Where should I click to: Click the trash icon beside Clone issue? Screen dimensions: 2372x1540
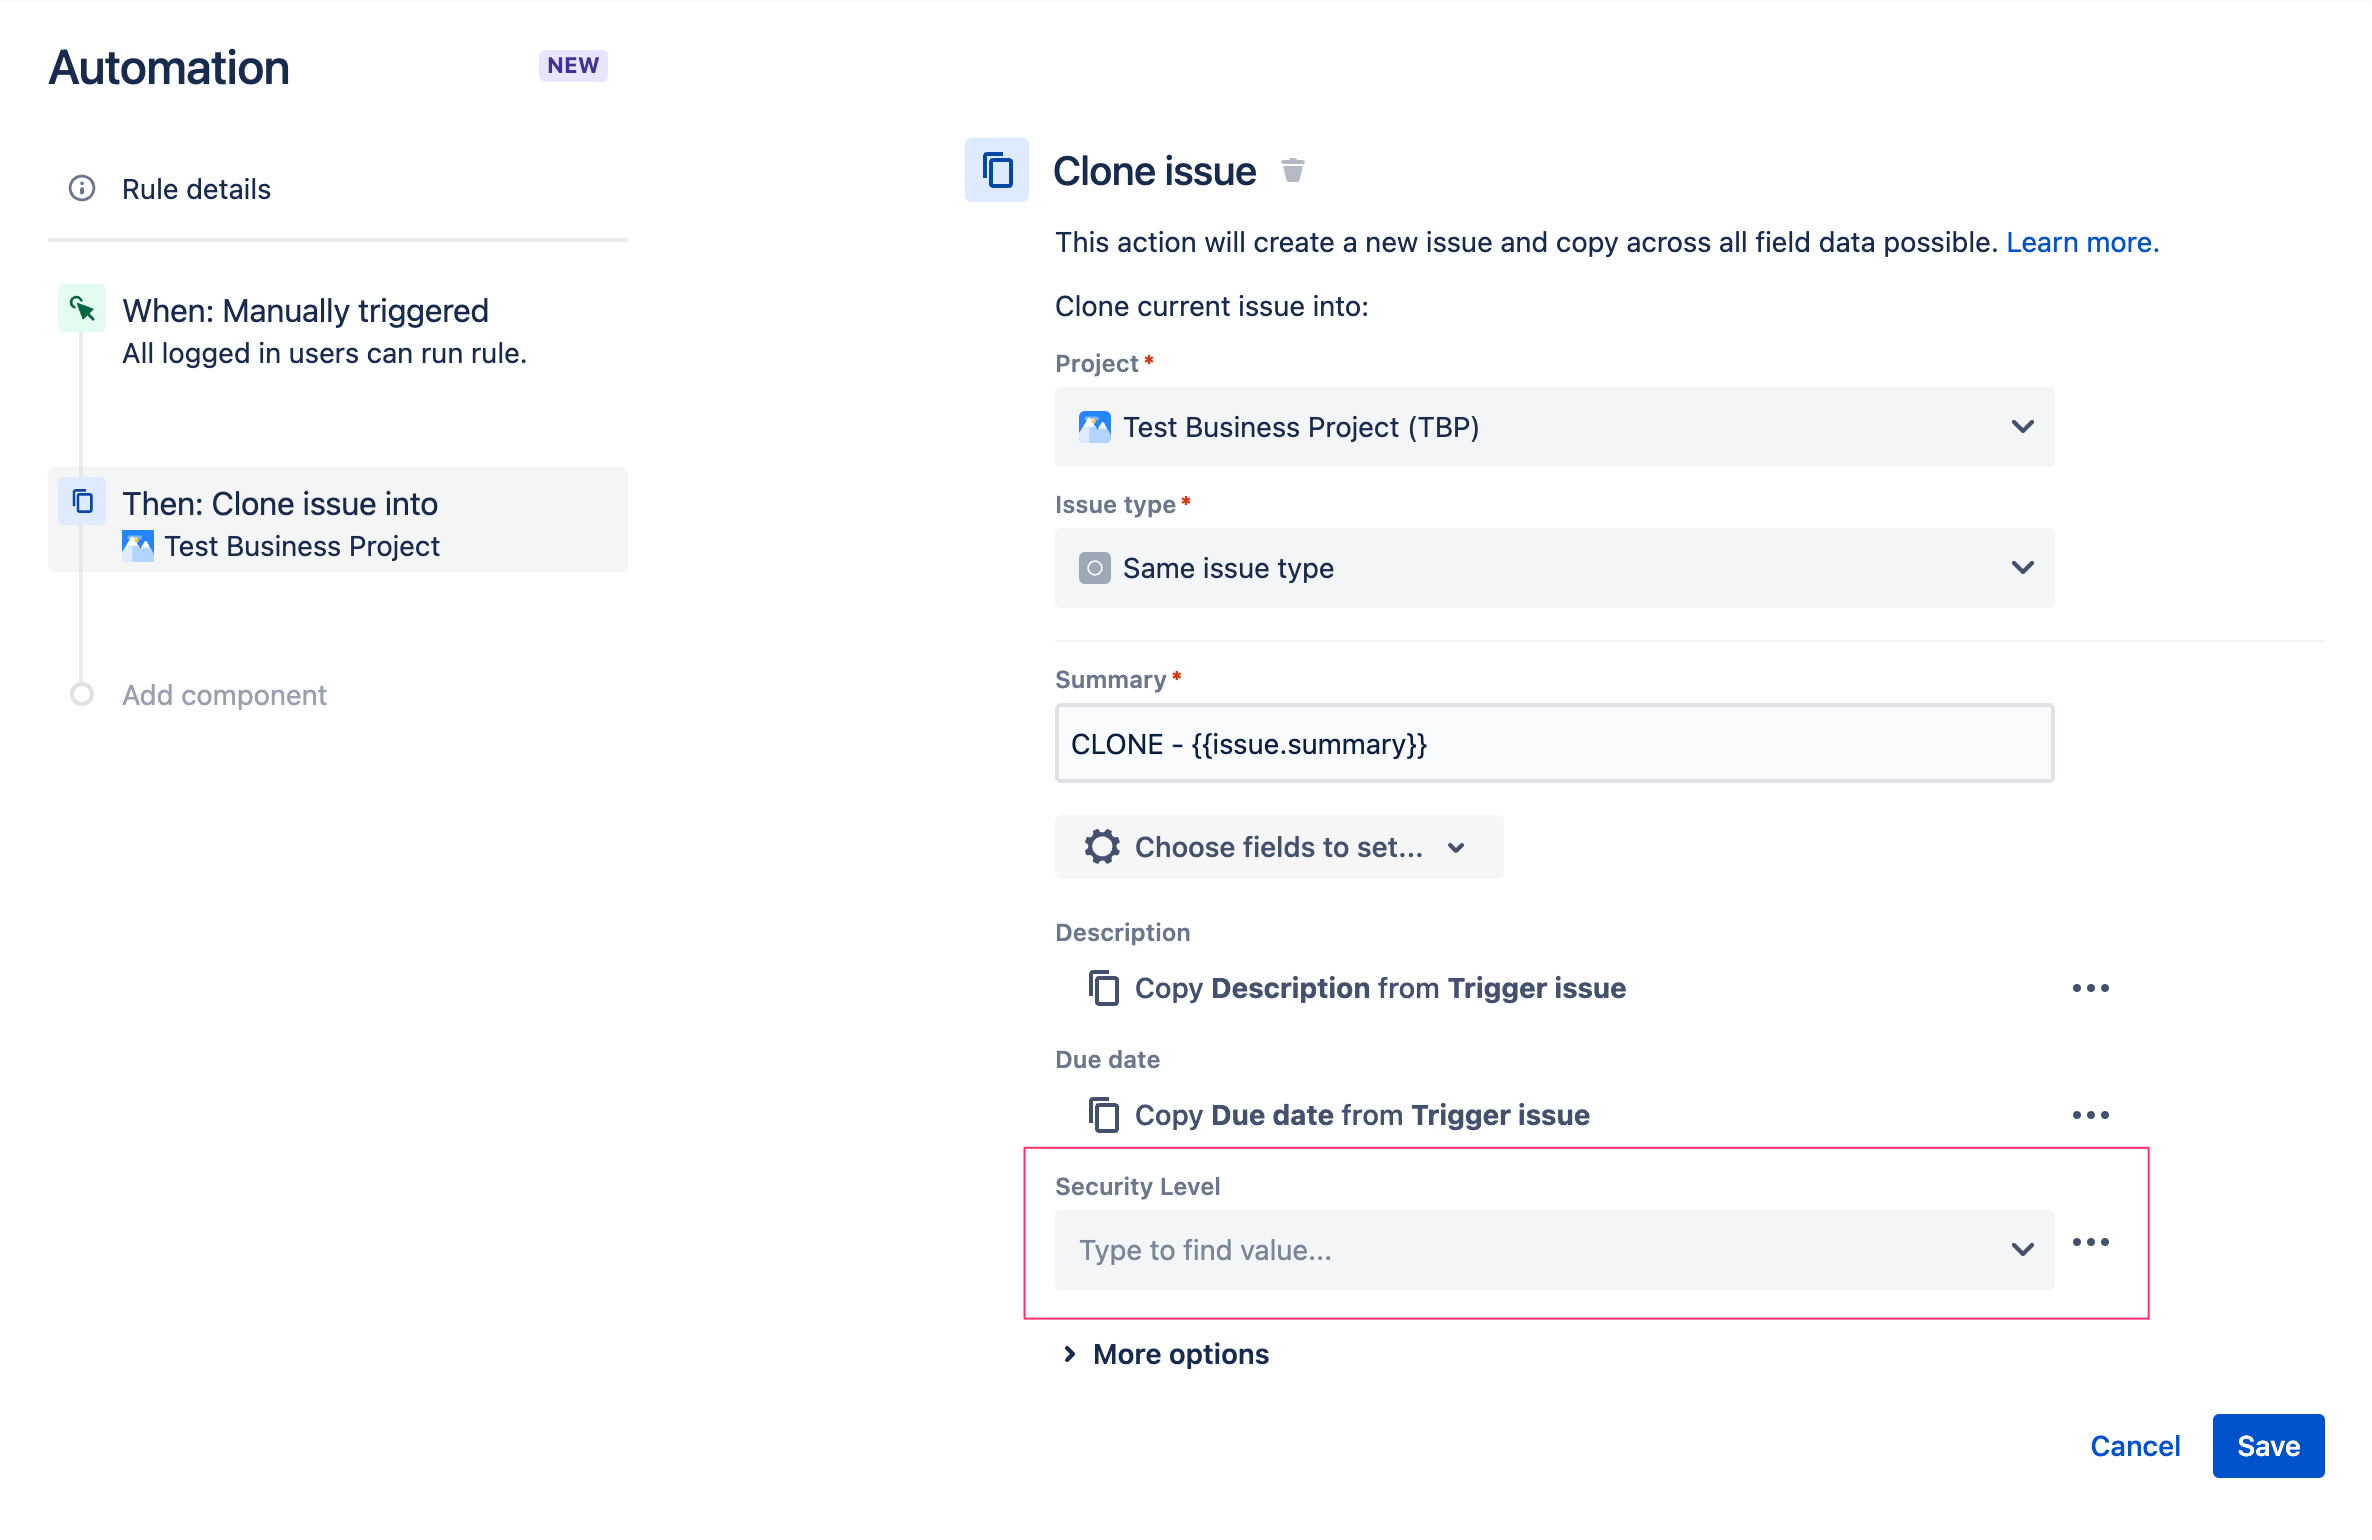pyautogui.click(x=1292, y=171)
